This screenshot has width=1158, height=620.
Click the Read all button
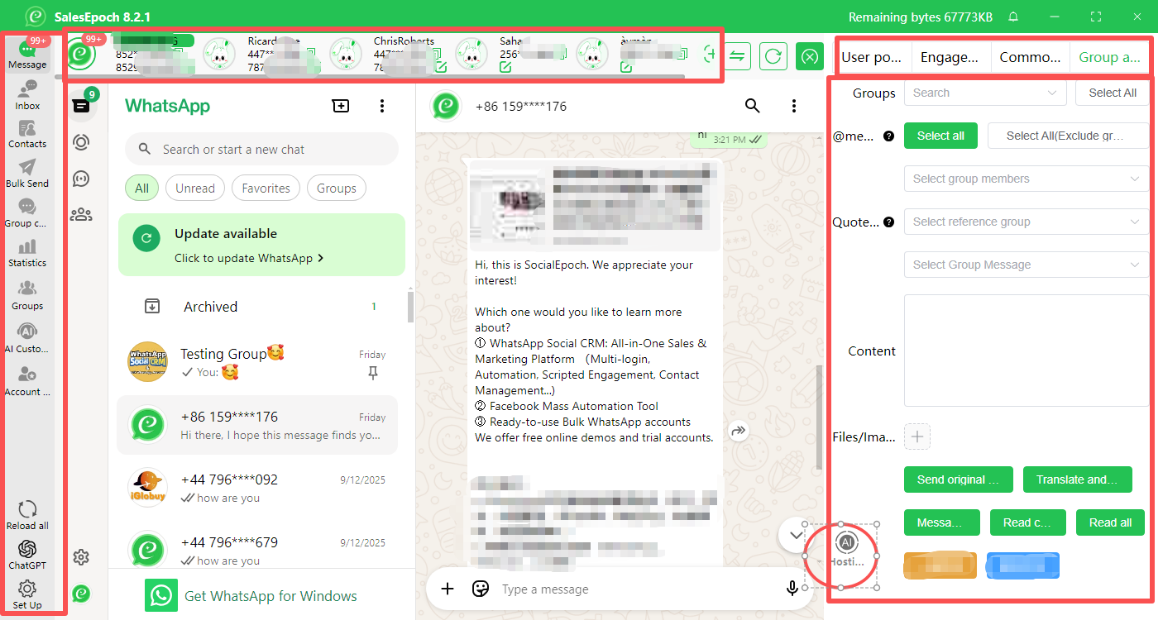pyautogui.click(x=1111, y=523)
